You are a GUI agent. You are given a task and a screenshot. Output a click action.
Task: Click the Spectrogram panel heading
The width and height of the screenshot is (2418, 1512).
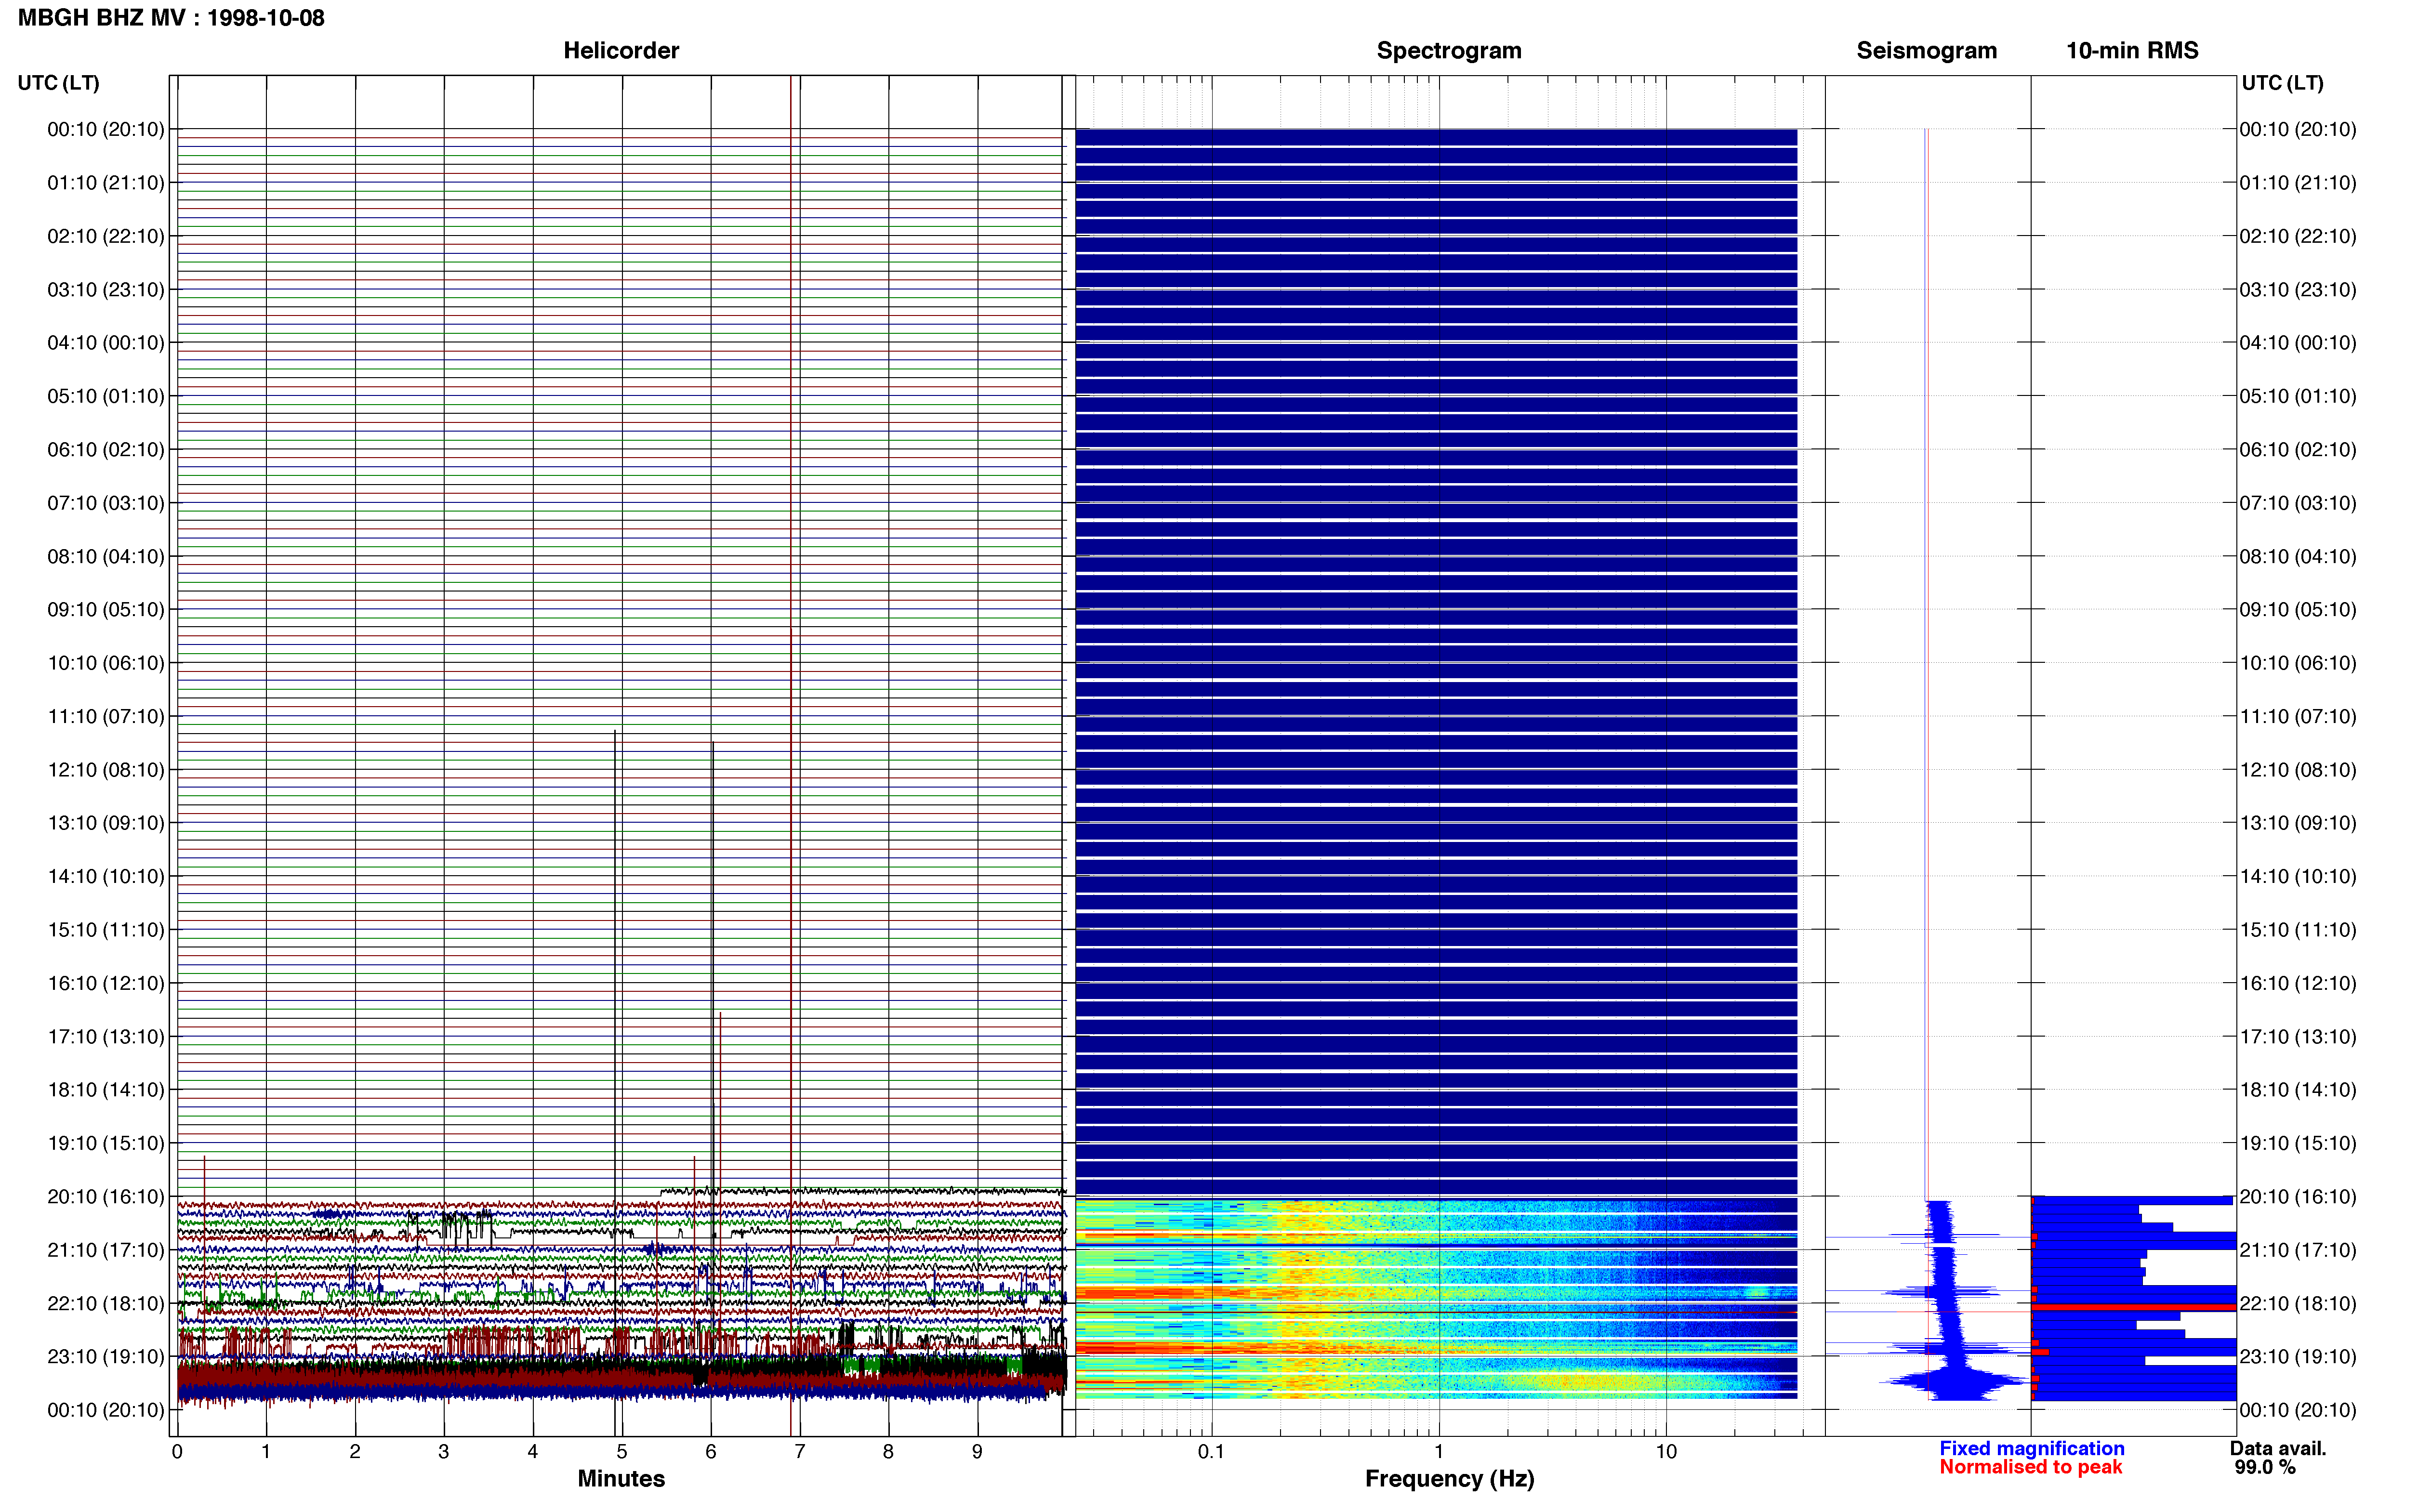[1449, 50]
